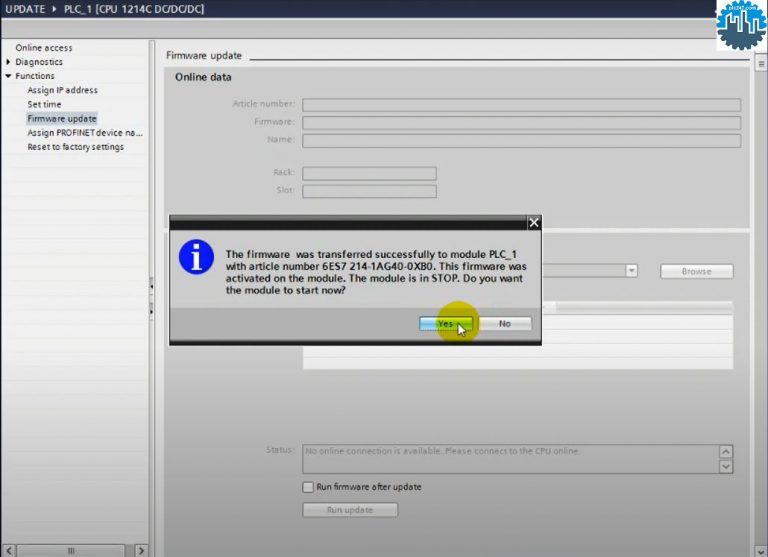Open the Online access page
This screenshot has height=557, width=768.
click(x=44, y=48)
